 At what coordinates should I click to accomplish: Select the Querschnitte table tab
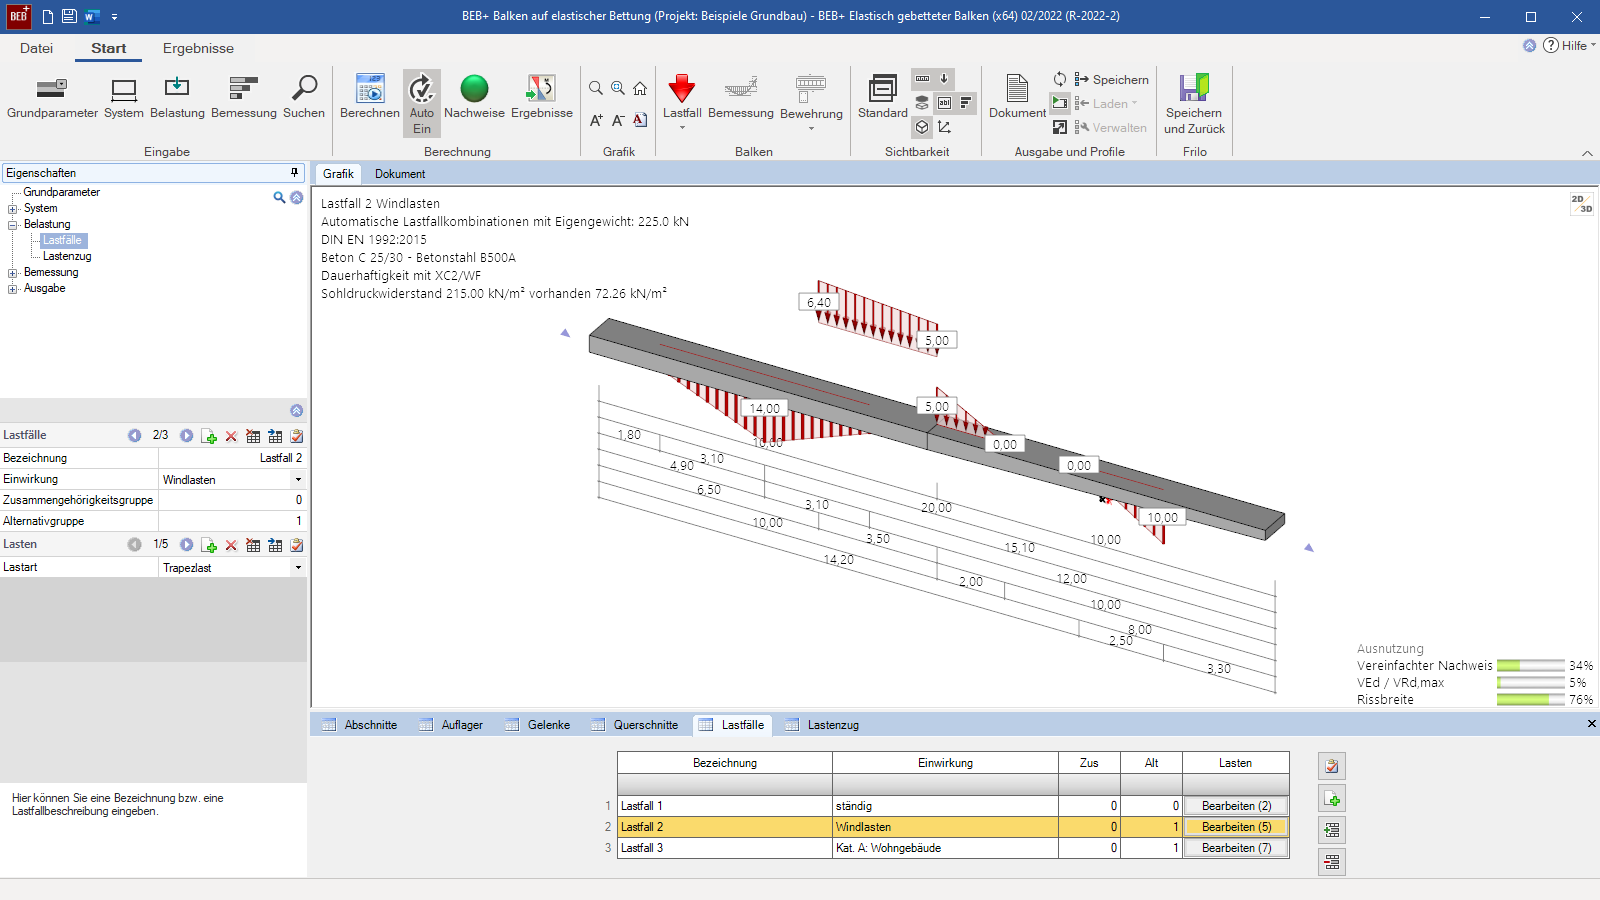[635, 725]
